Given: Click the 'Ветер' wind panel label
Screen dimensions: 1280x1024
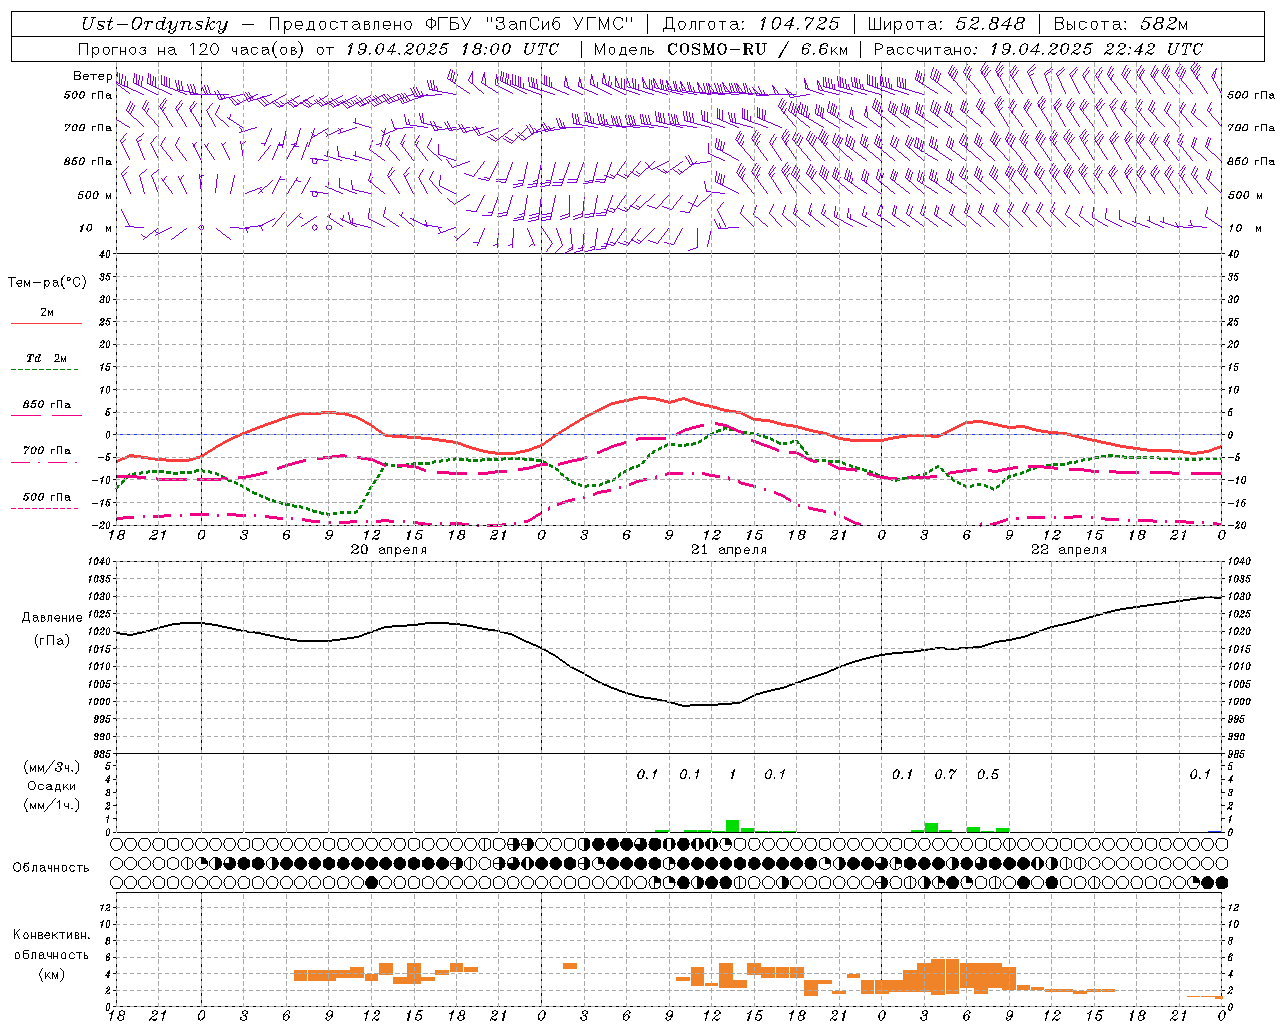Looking at the screenshot, I should point(92,76).
